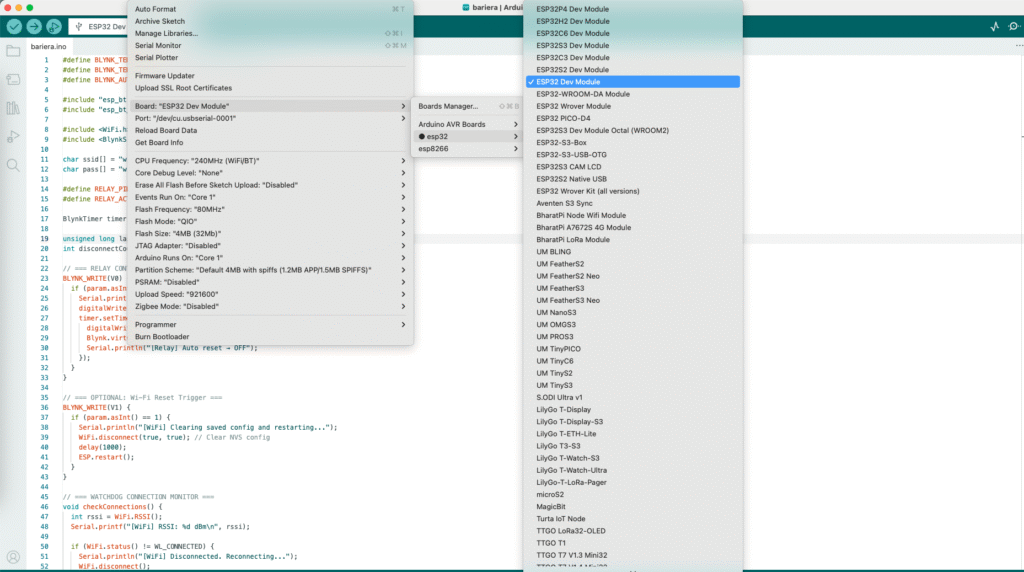Expand the Port /dev/cu.usbserial-0001 submenu
The height and width of the screenshot is (572, 1024).
[270, 118]
